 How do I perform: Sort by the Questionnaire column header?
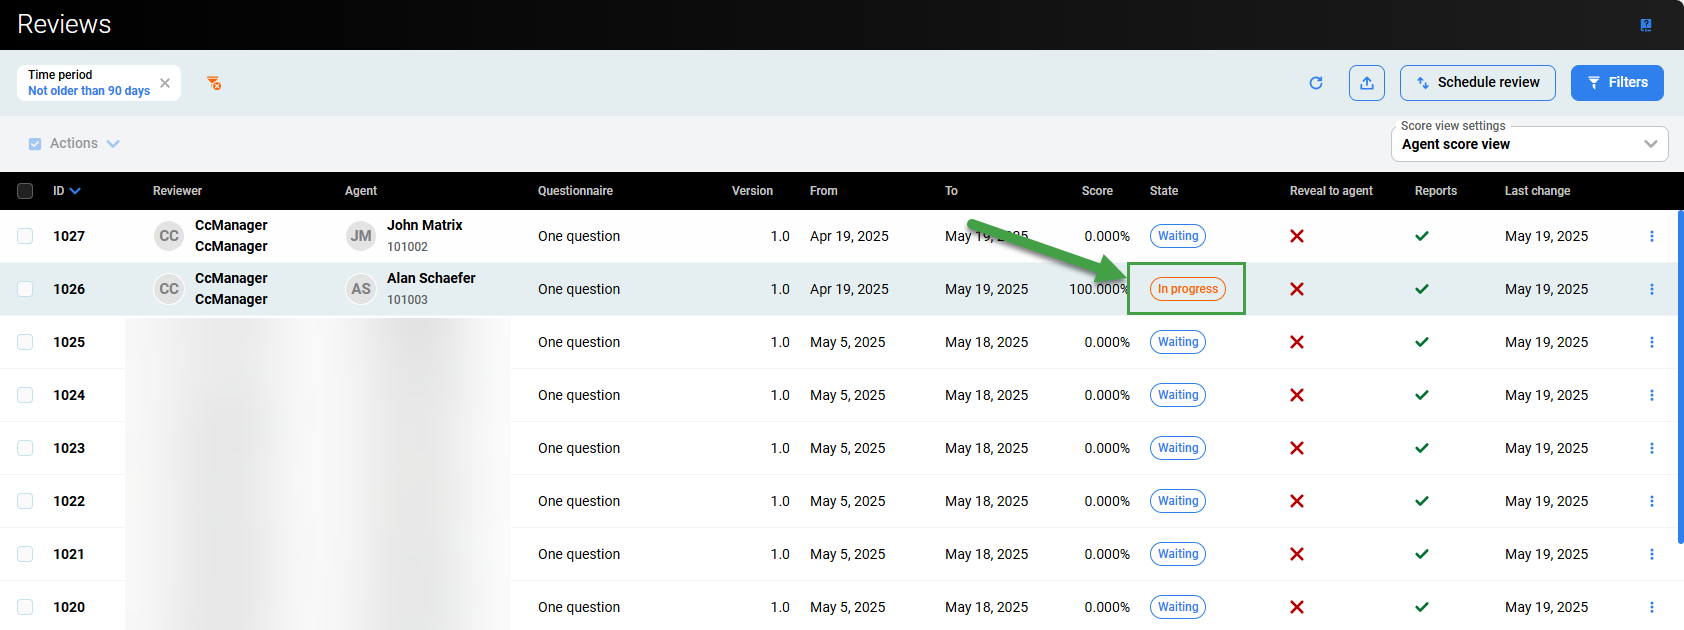tap(575, 191)
